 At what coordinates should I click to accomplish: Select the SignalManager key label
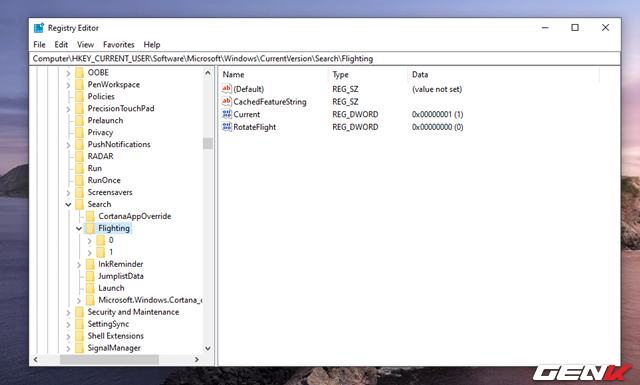[x=114, y=348]
